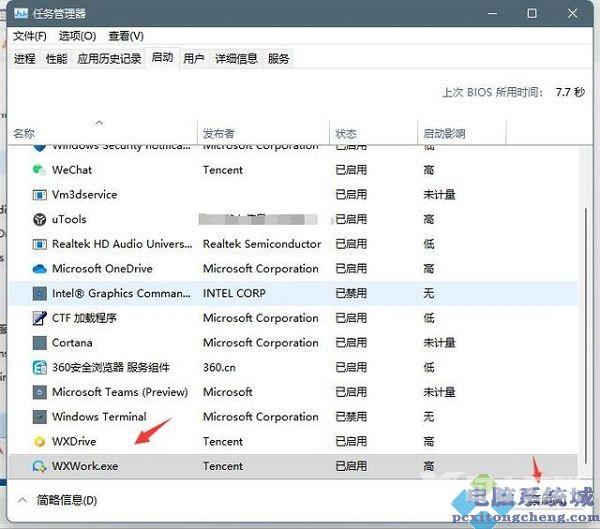
Task: Switch to the 进程 tab
Action: pyautogui.click(x=24, y=59)
